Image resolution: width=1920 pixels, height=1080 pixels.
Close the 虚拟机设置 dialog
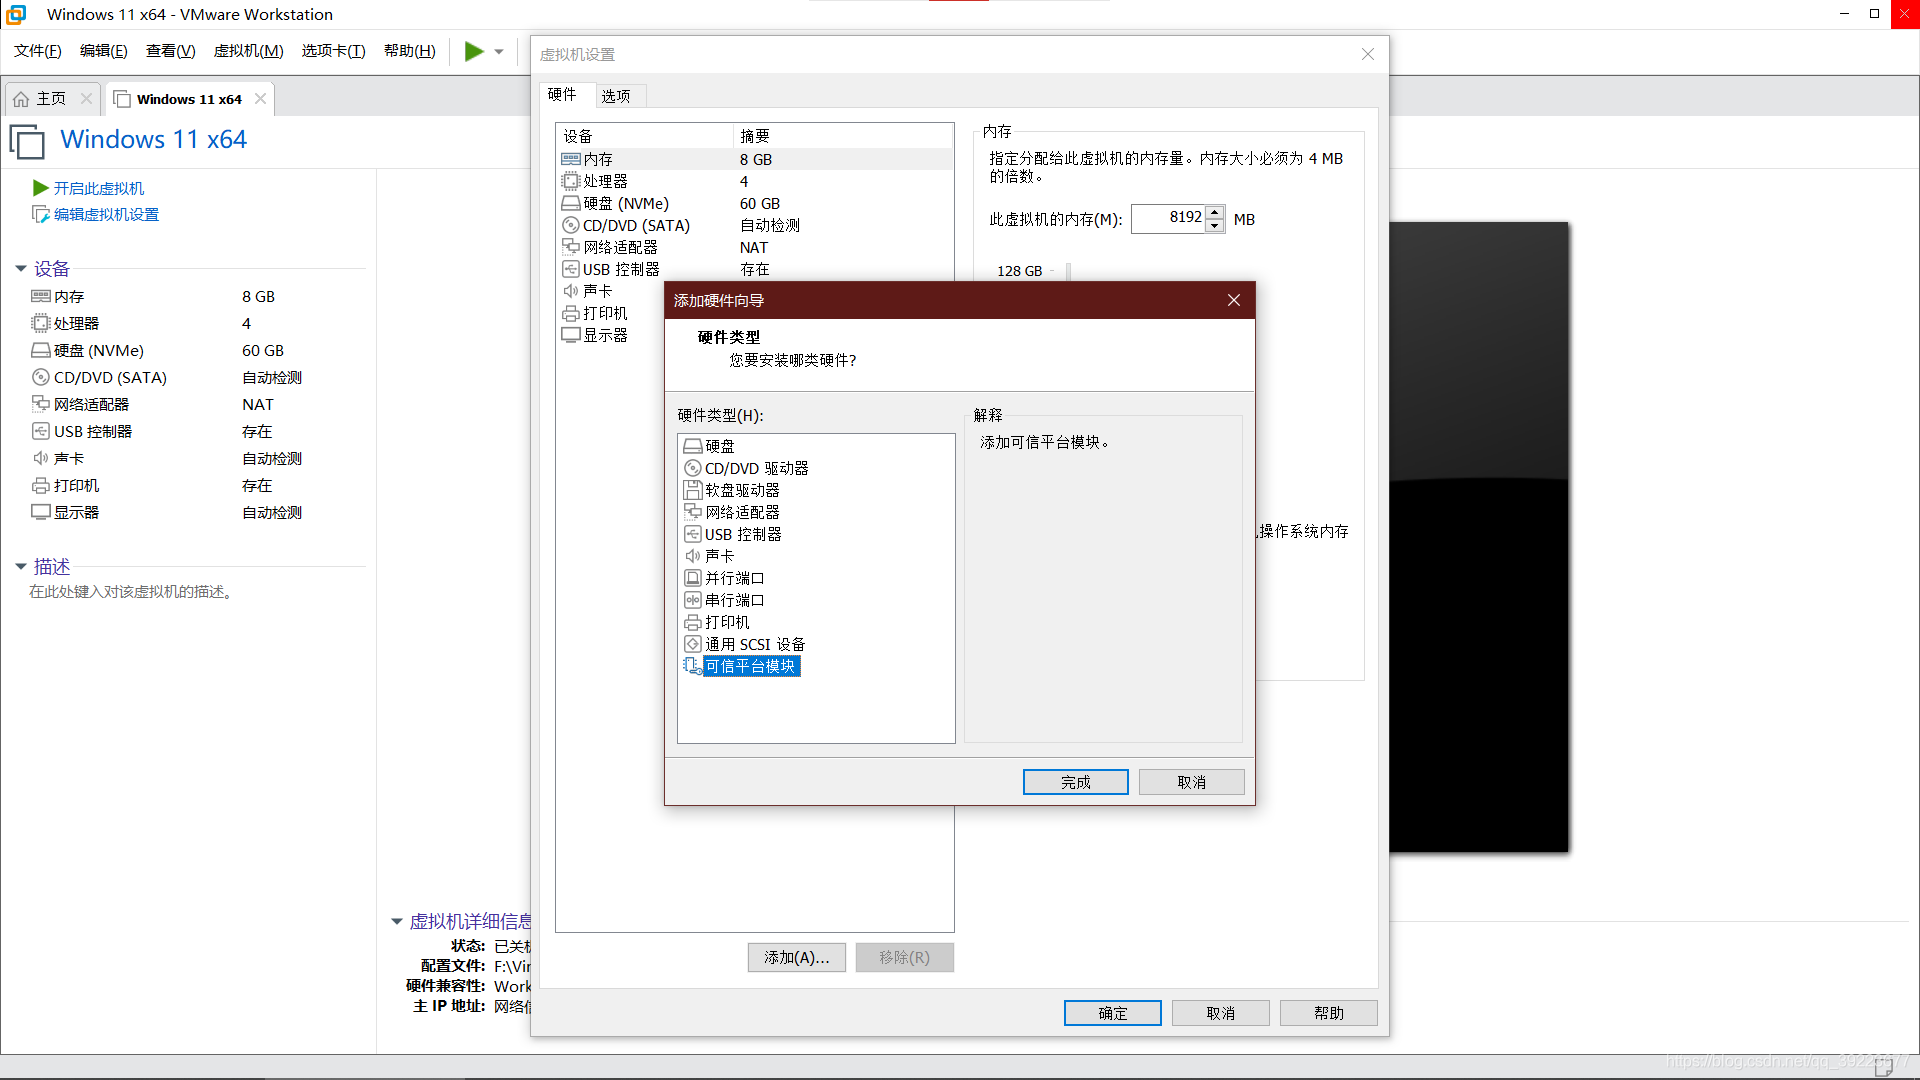pyautogui.click(x=1368, y=54)
